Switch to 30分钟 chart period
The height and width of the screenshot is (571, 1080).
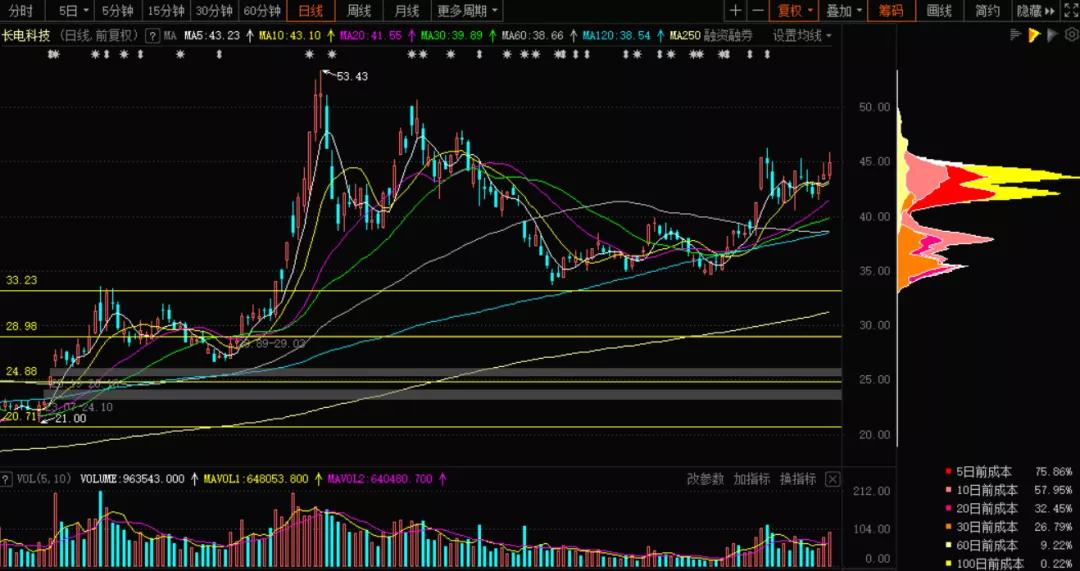[x=214, y=10]
